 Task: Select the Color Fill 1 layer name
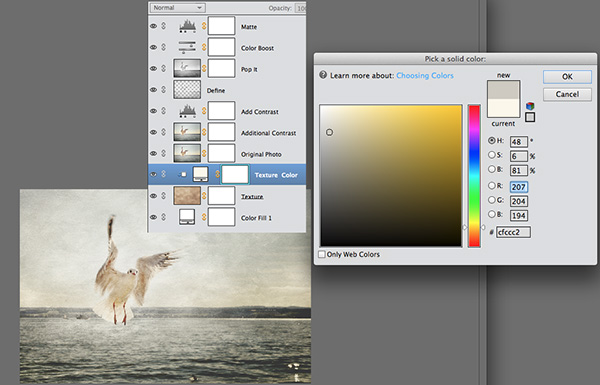pos(256,218)
